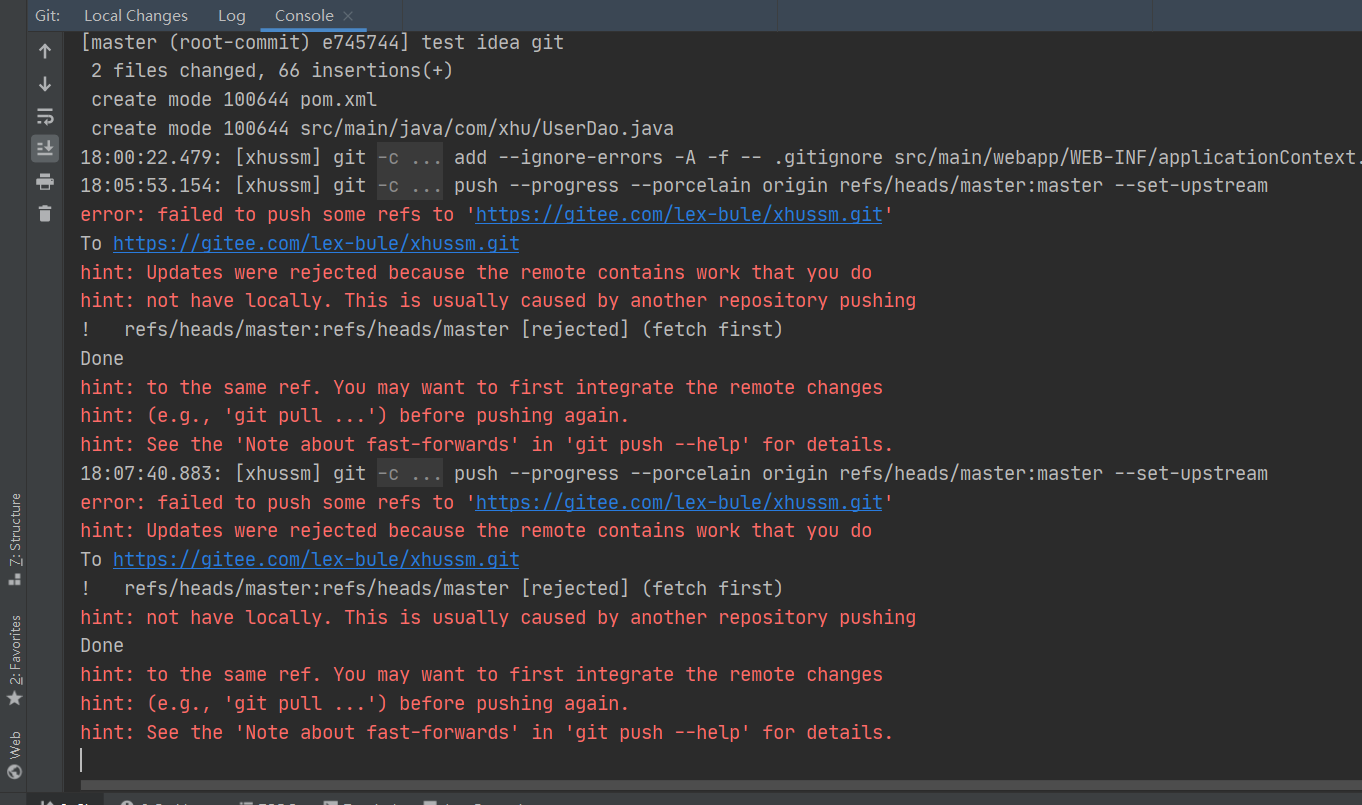Open gitee link in first 'failed to push' error
The image size is (1362, 805).
[x=679, y=215]
